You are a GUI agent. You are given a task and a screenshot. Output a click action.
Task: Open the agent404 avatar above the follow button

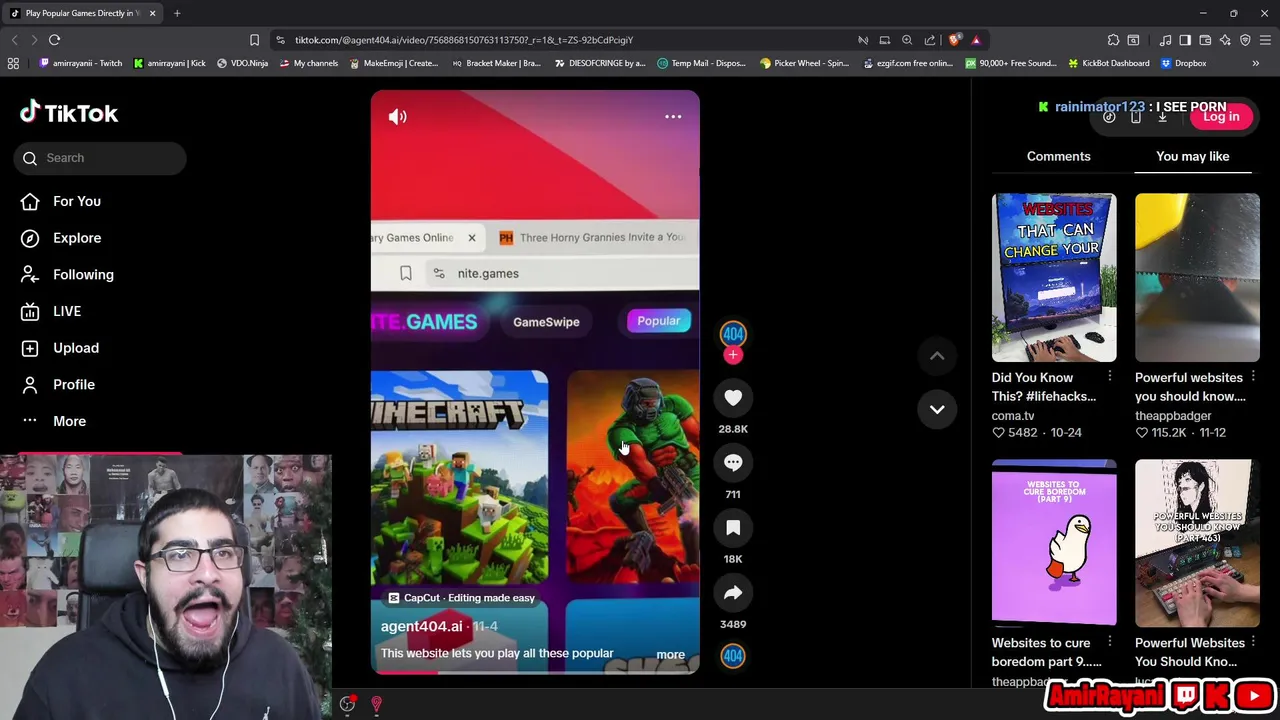(733, 334)
